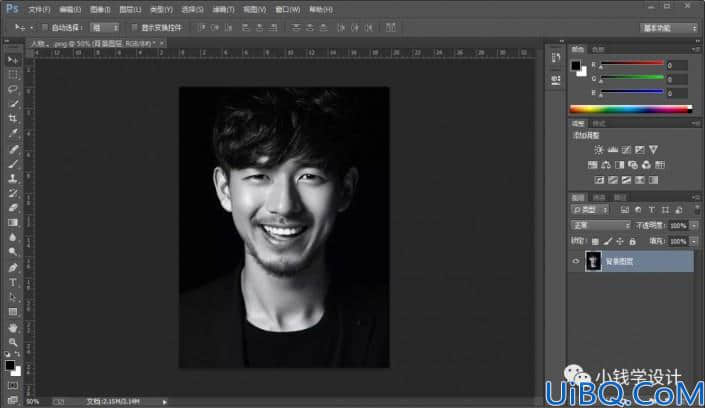The height and width of the screenshot is (408, 705).
Task: Open the Color panel flyout menu
Action: click(696, 49)
